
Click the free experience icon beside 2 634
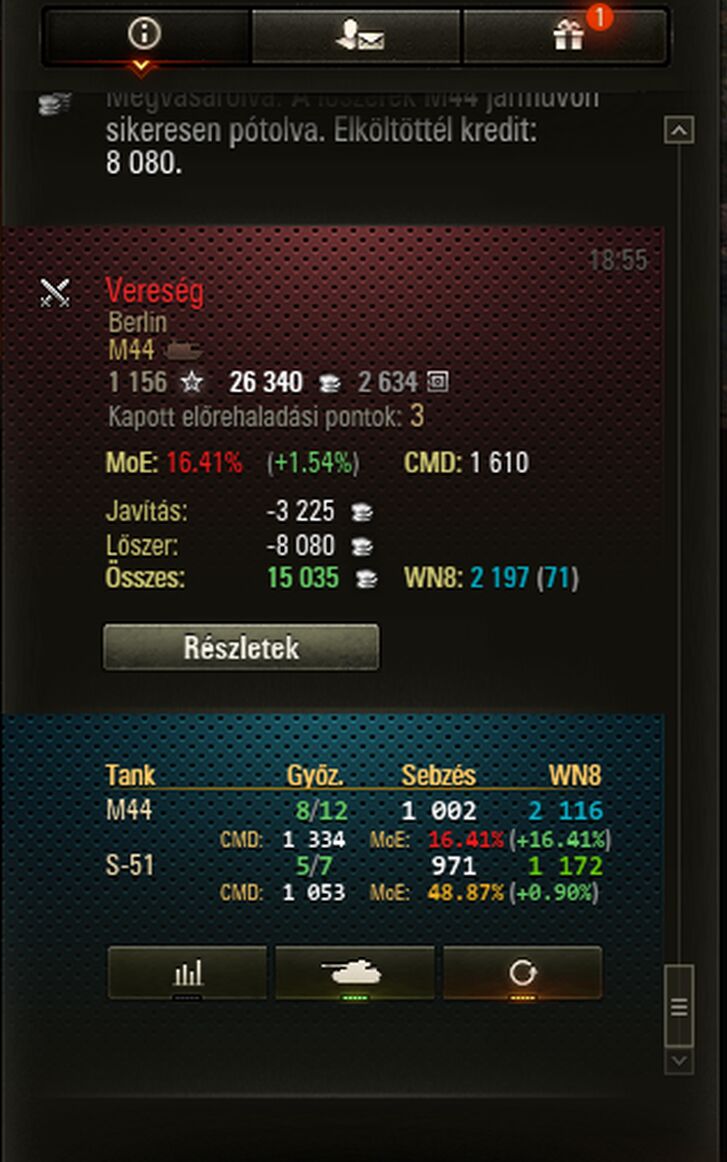tap(437, 382)
